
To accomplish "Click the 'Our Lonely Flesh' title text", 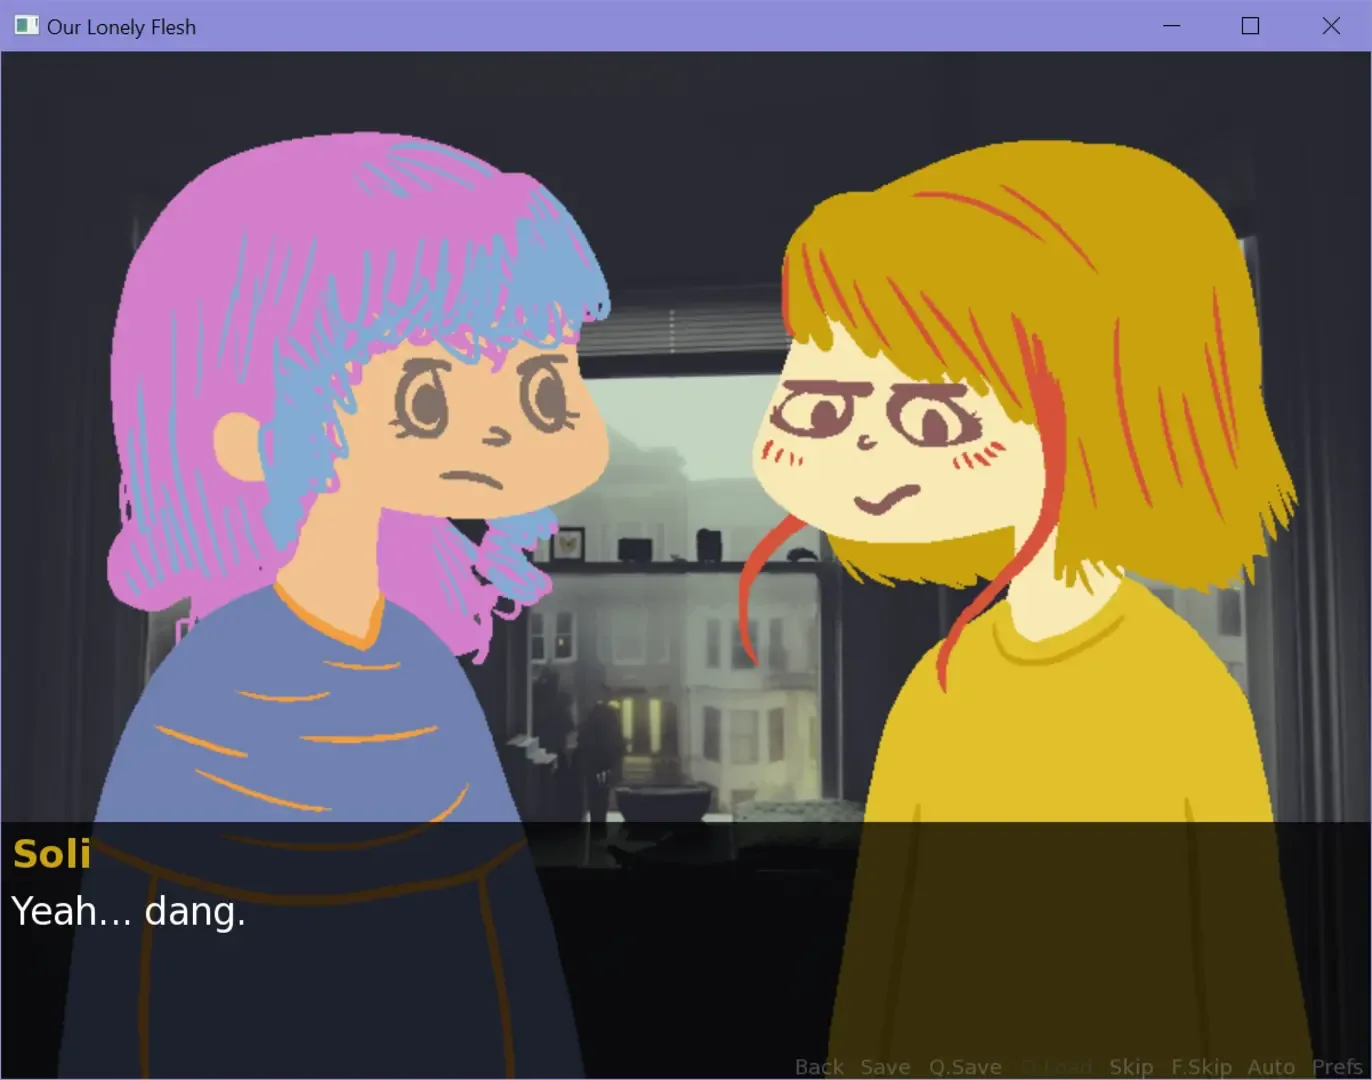I will 123,26.
